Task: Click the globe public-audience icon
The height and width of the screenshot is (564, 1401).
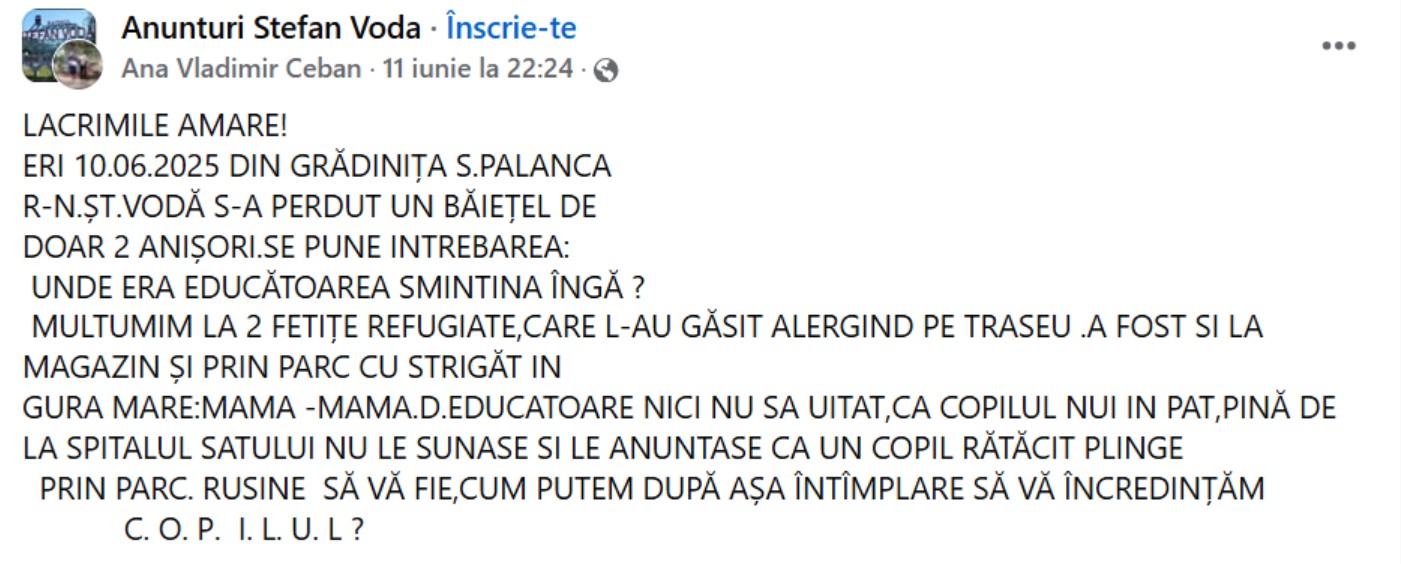Action: pos(607,69)
